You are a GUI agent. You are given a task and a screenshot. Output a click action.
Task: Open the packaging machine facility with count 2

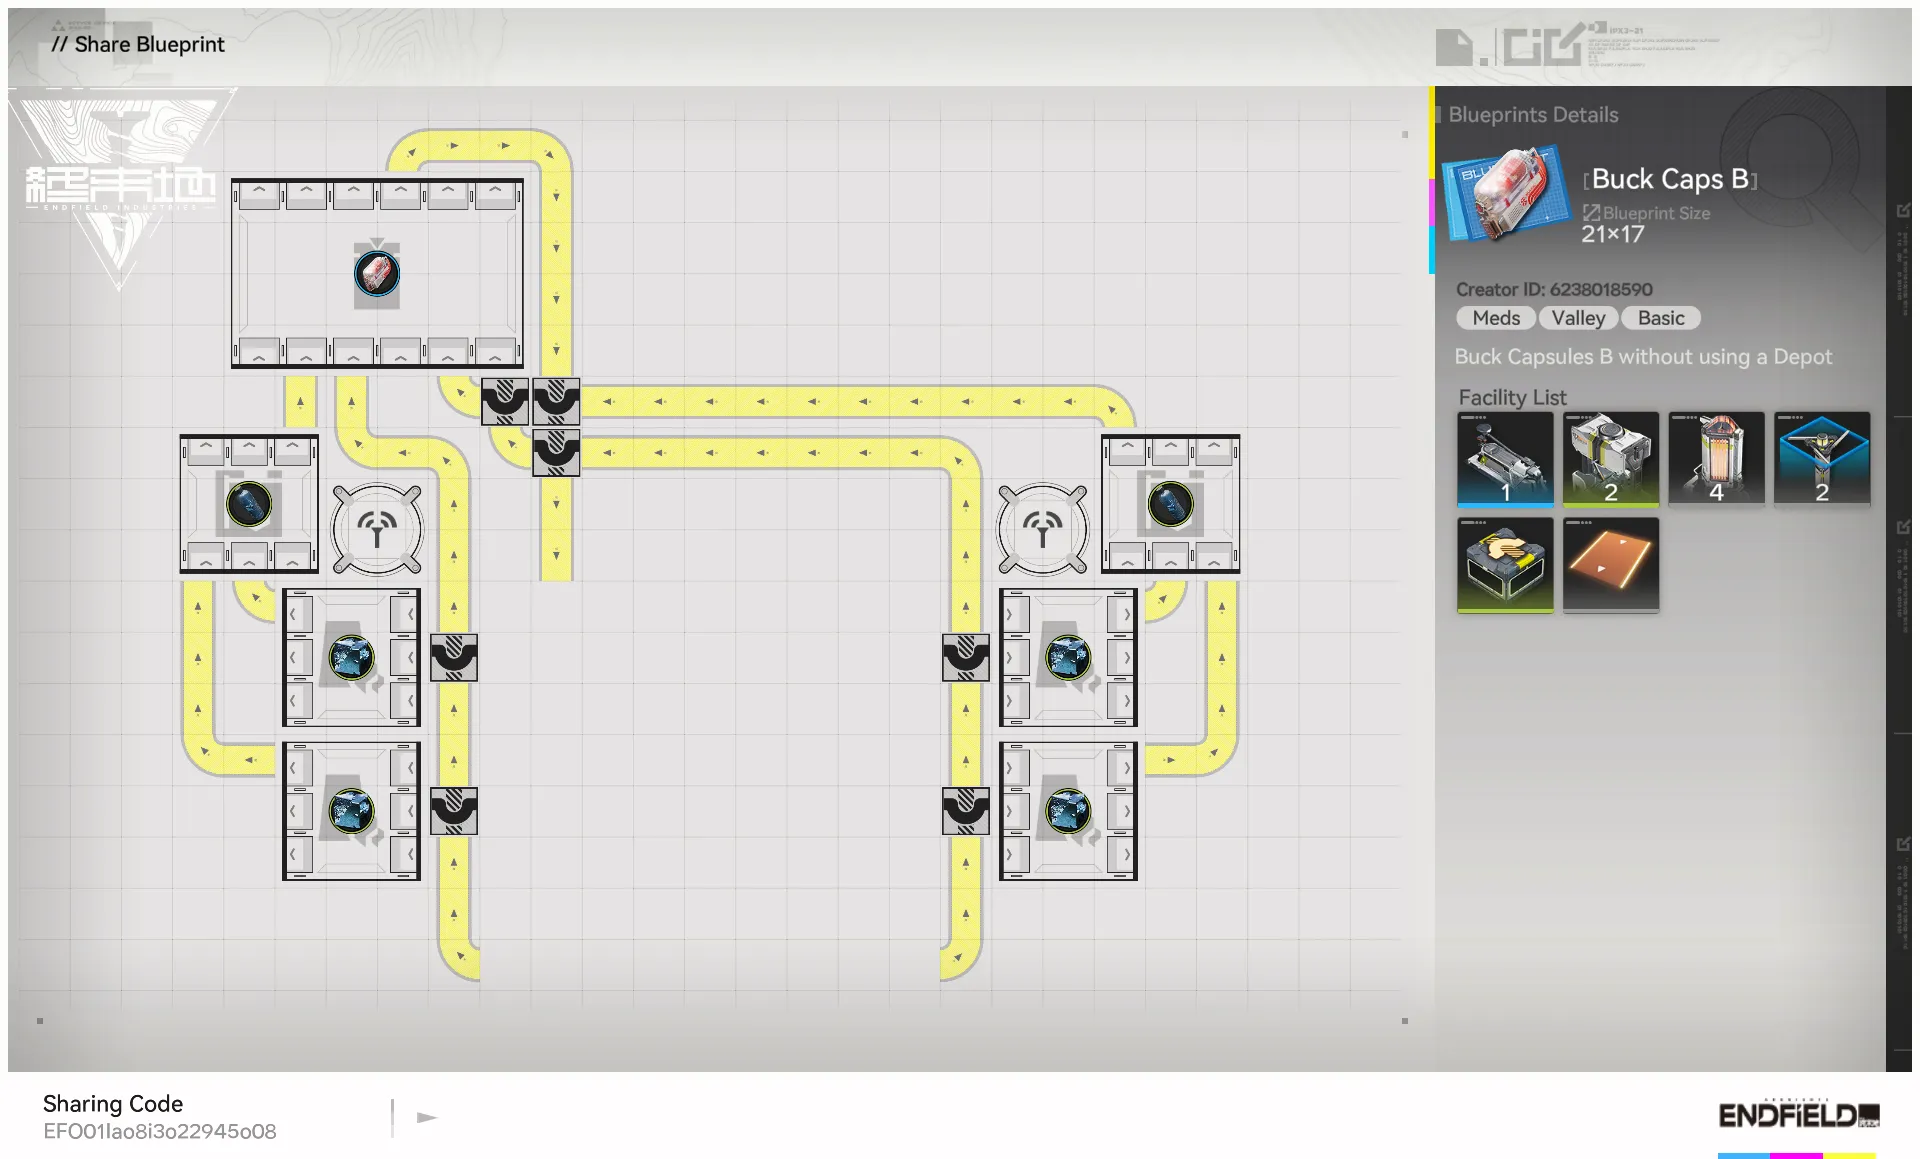[x=1611, y=460]
